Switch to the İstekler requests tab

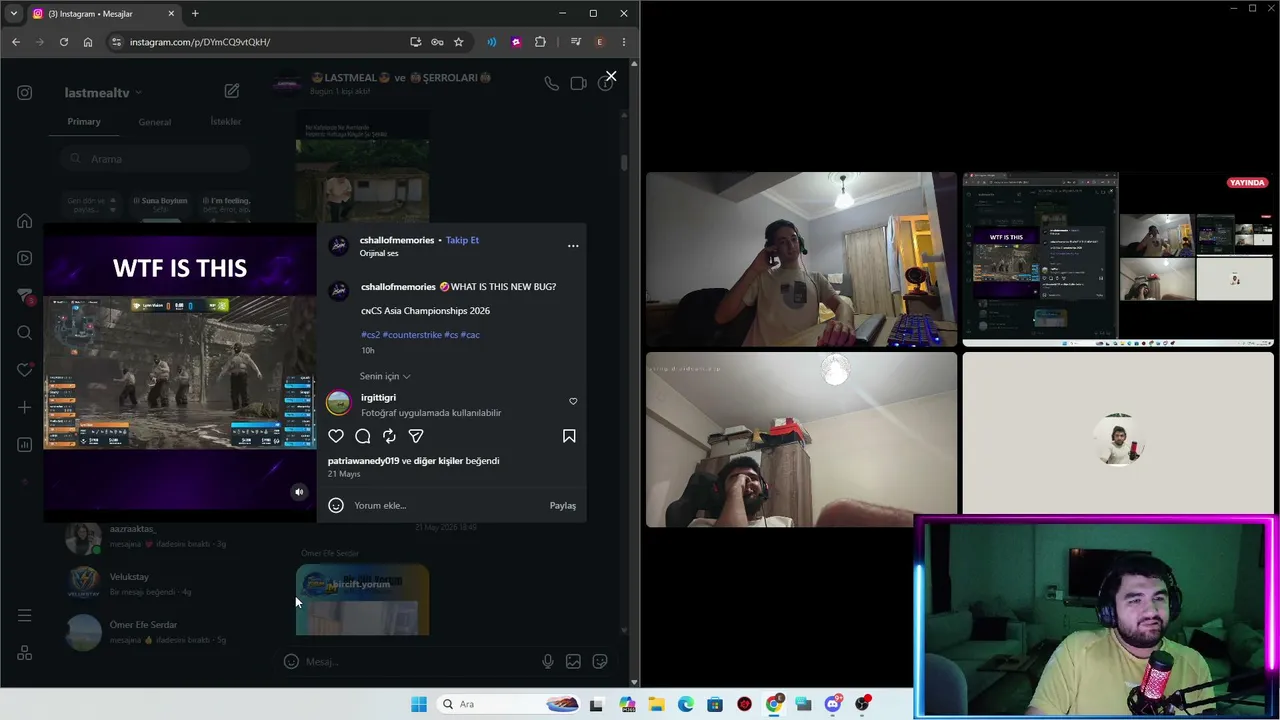point(226,122)
